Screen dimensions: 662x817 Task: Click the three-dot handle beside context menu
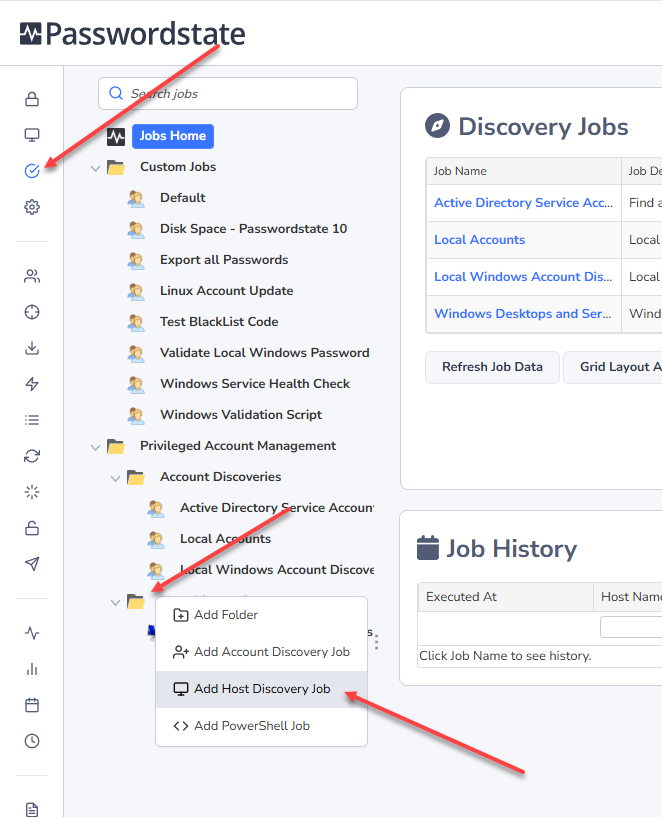tap(377, 642)
